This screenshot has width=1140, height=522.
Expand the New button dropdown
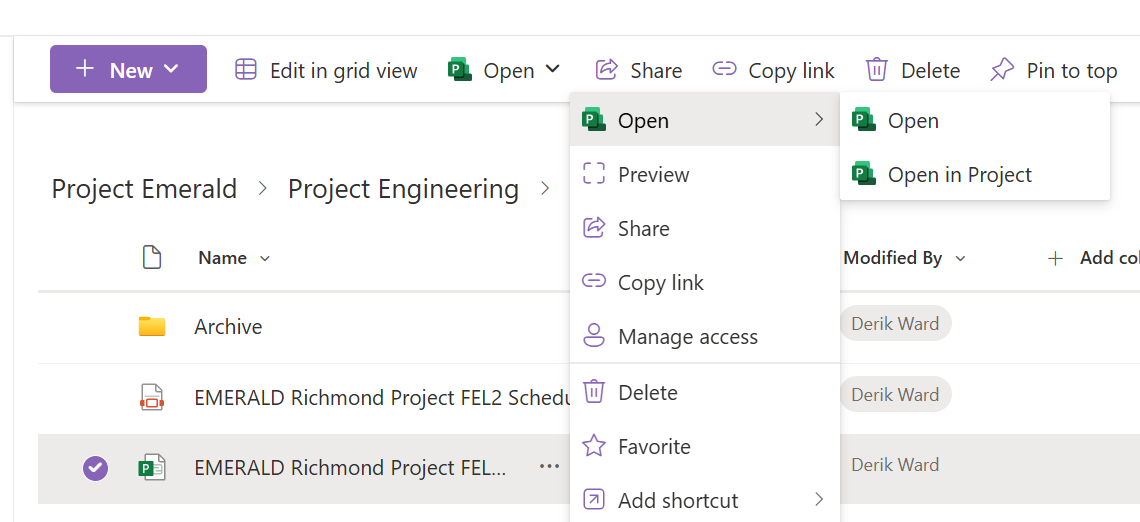[x=172, y=69]
